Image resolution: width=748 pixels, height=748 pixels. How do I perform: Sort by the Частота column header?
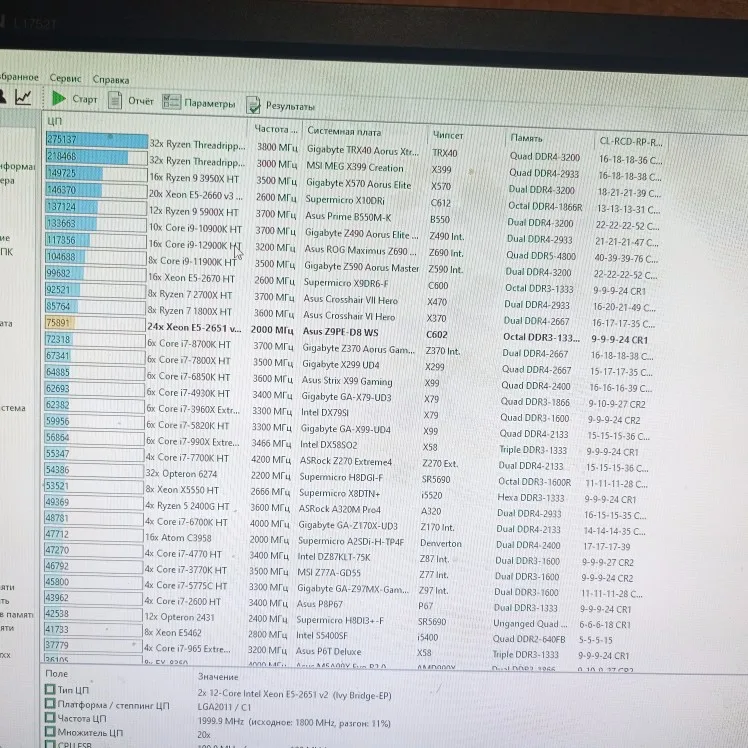click(275, 129)
